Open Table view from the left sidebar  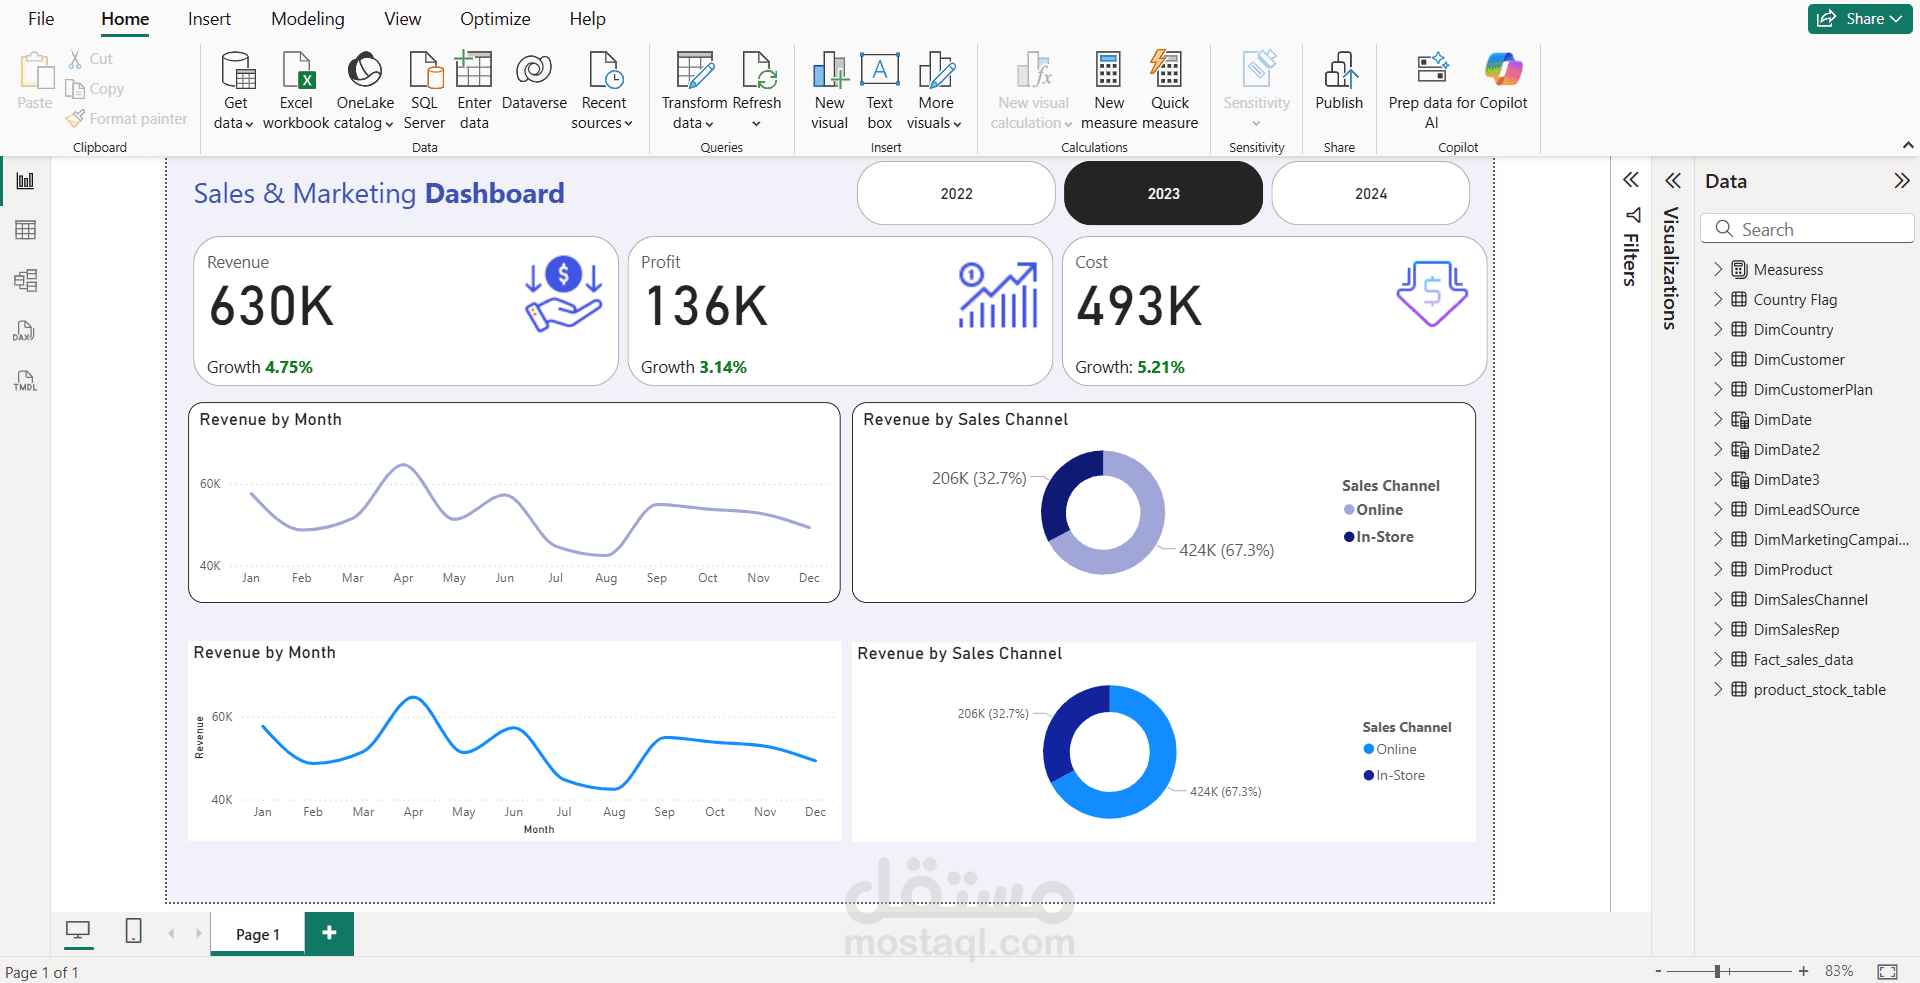click(x=26, y=230)
